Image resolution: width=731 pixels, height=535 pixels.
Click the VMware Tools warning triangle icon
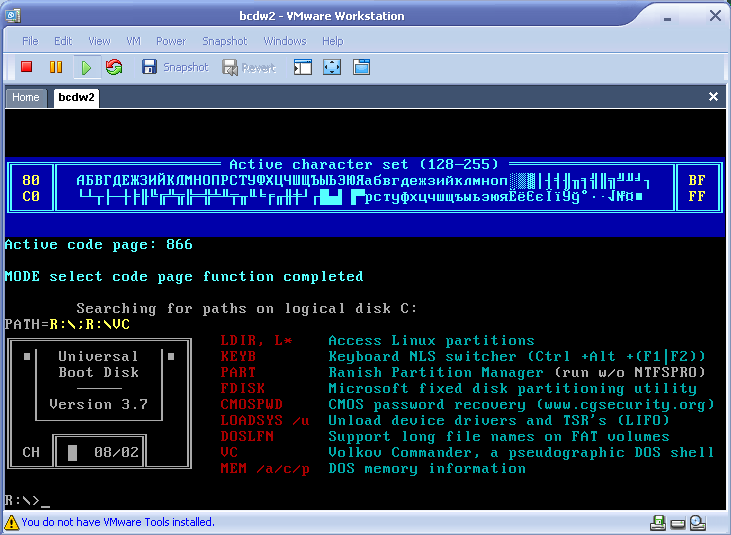coord(11,522)
